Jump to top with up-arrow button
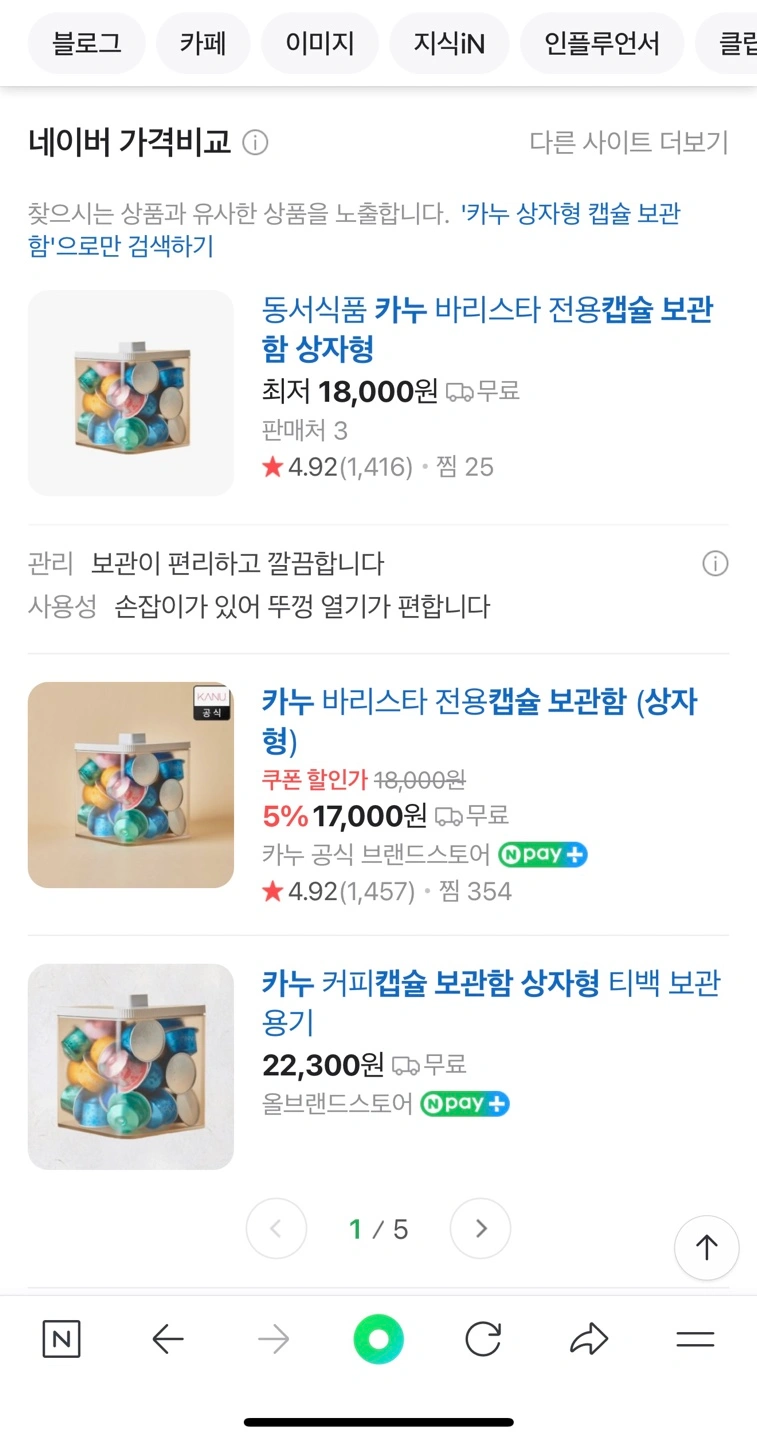 pyautogui.click(x=707, y=1247)
